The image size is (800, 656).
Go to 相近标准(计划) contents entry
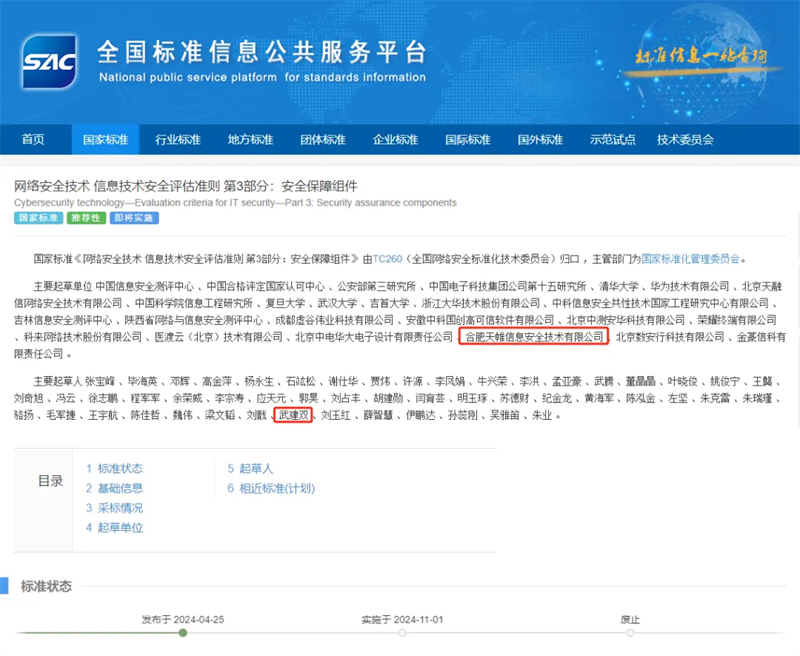pyautogui.click(x=270, y=488)
